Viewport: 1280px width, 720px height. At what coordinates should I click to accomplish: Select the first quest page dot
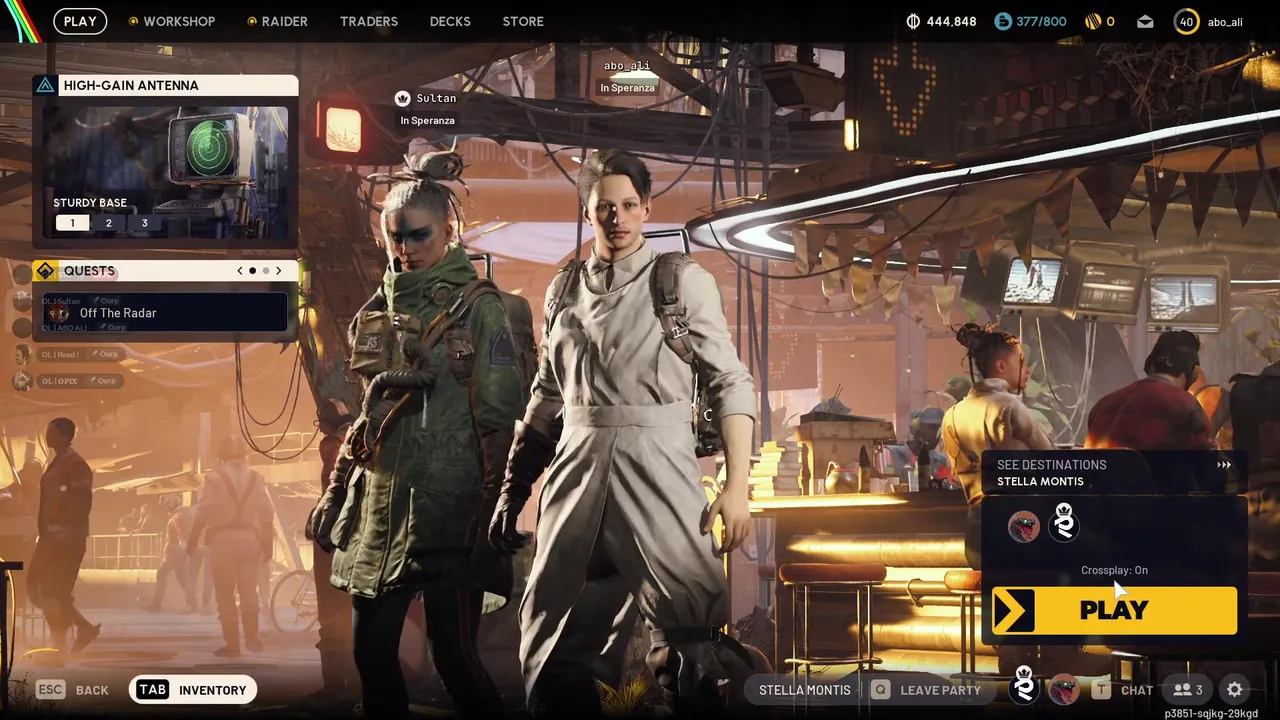pos(252,271)
